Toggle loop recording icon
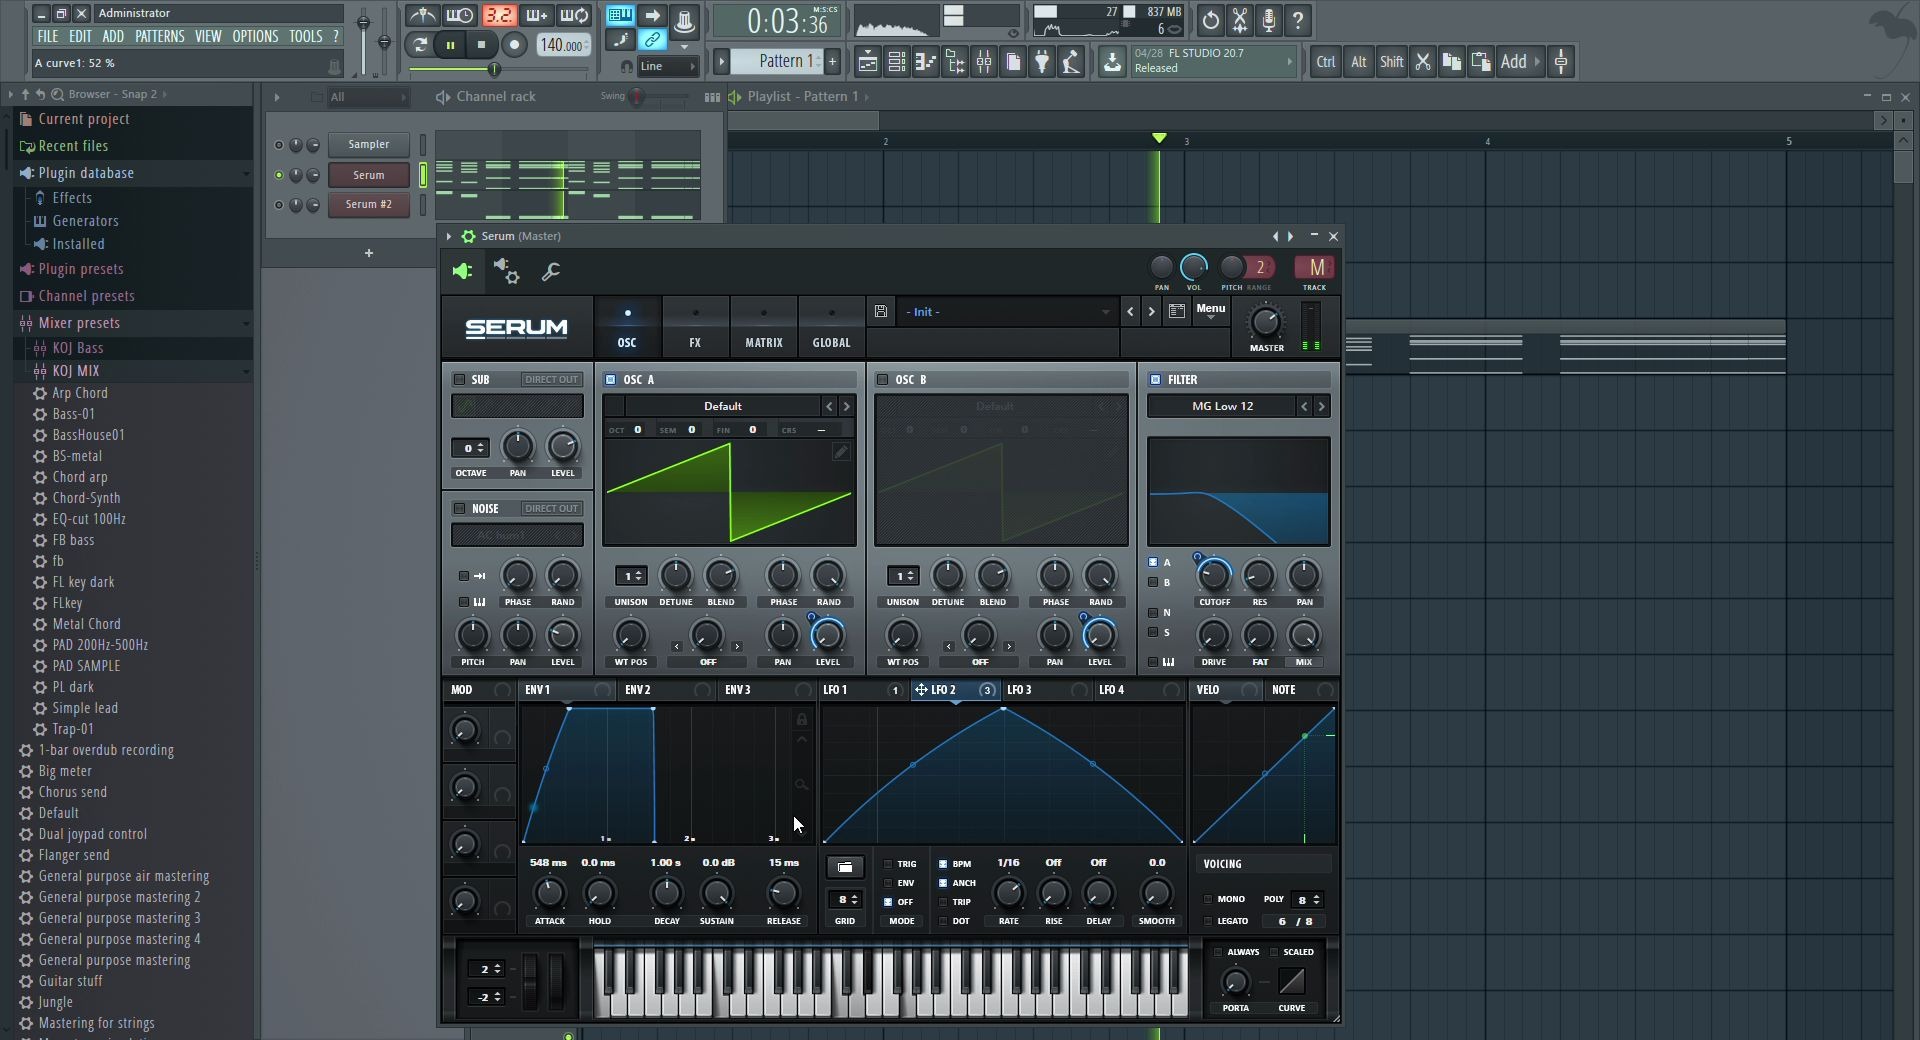The height and width of the screenshot is (1040, 1920). click(574, 15)
